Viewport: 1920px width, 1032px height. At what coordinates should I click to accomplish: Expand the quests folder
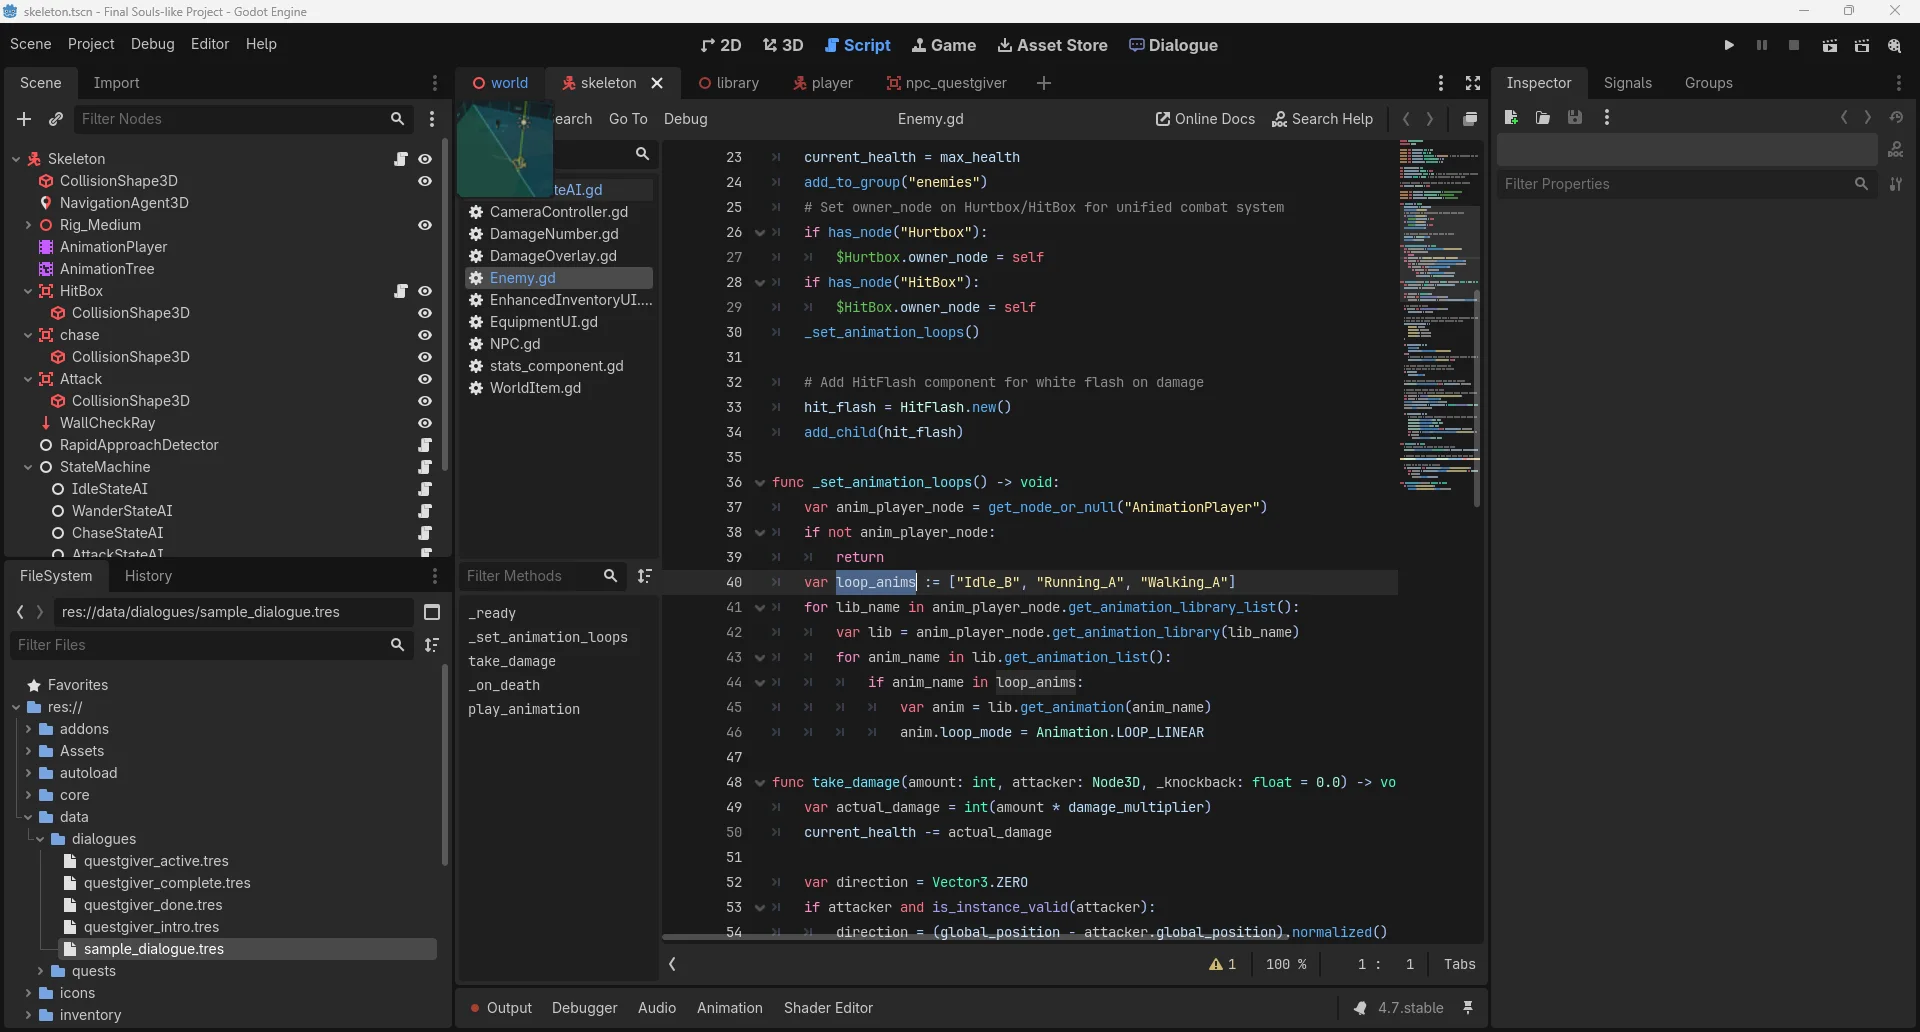40,971
